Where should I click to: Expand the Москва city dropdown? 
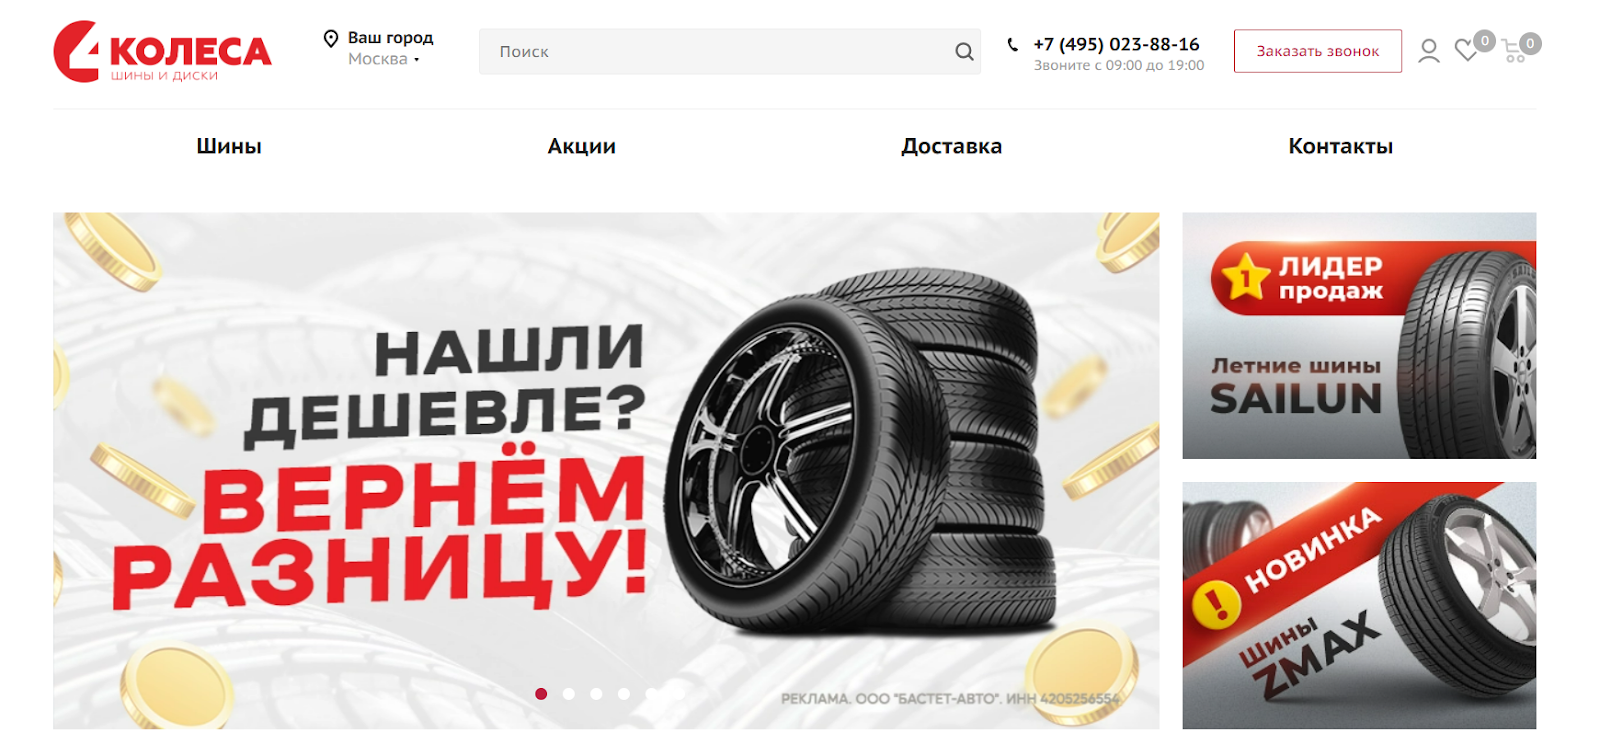click(383, 59)
